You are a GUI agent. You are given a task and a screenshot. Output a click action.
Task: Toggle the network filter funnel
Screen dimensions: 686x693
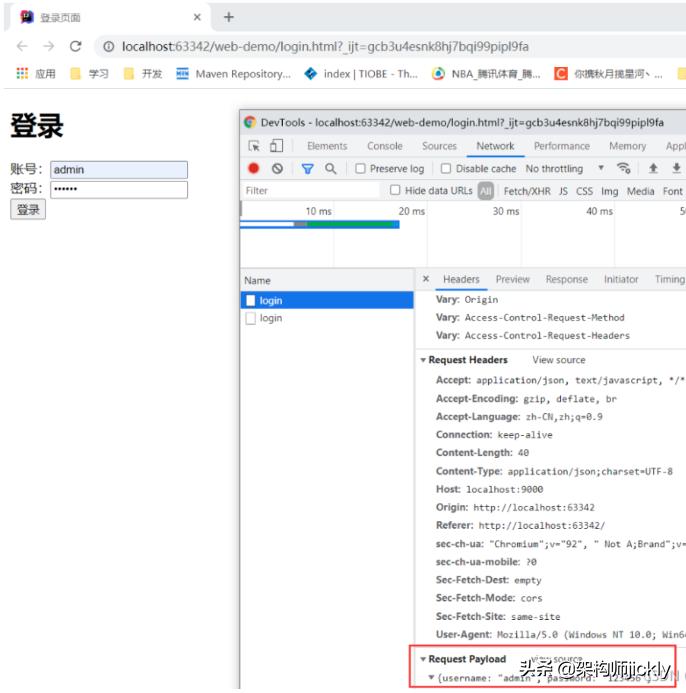point(308,168)
